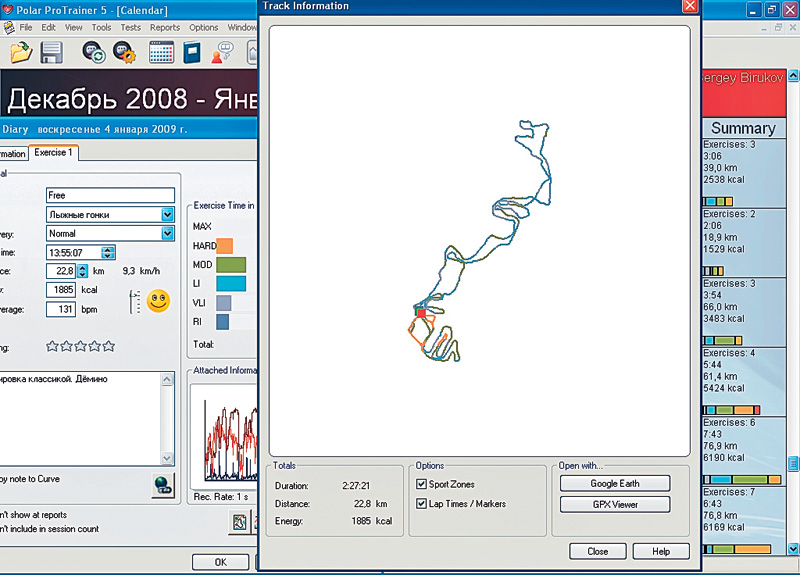Image resolution: width=800 pixels, height=575 pixels.
Task: Select summary week with 61,4 km
Action: coord(744,382)
